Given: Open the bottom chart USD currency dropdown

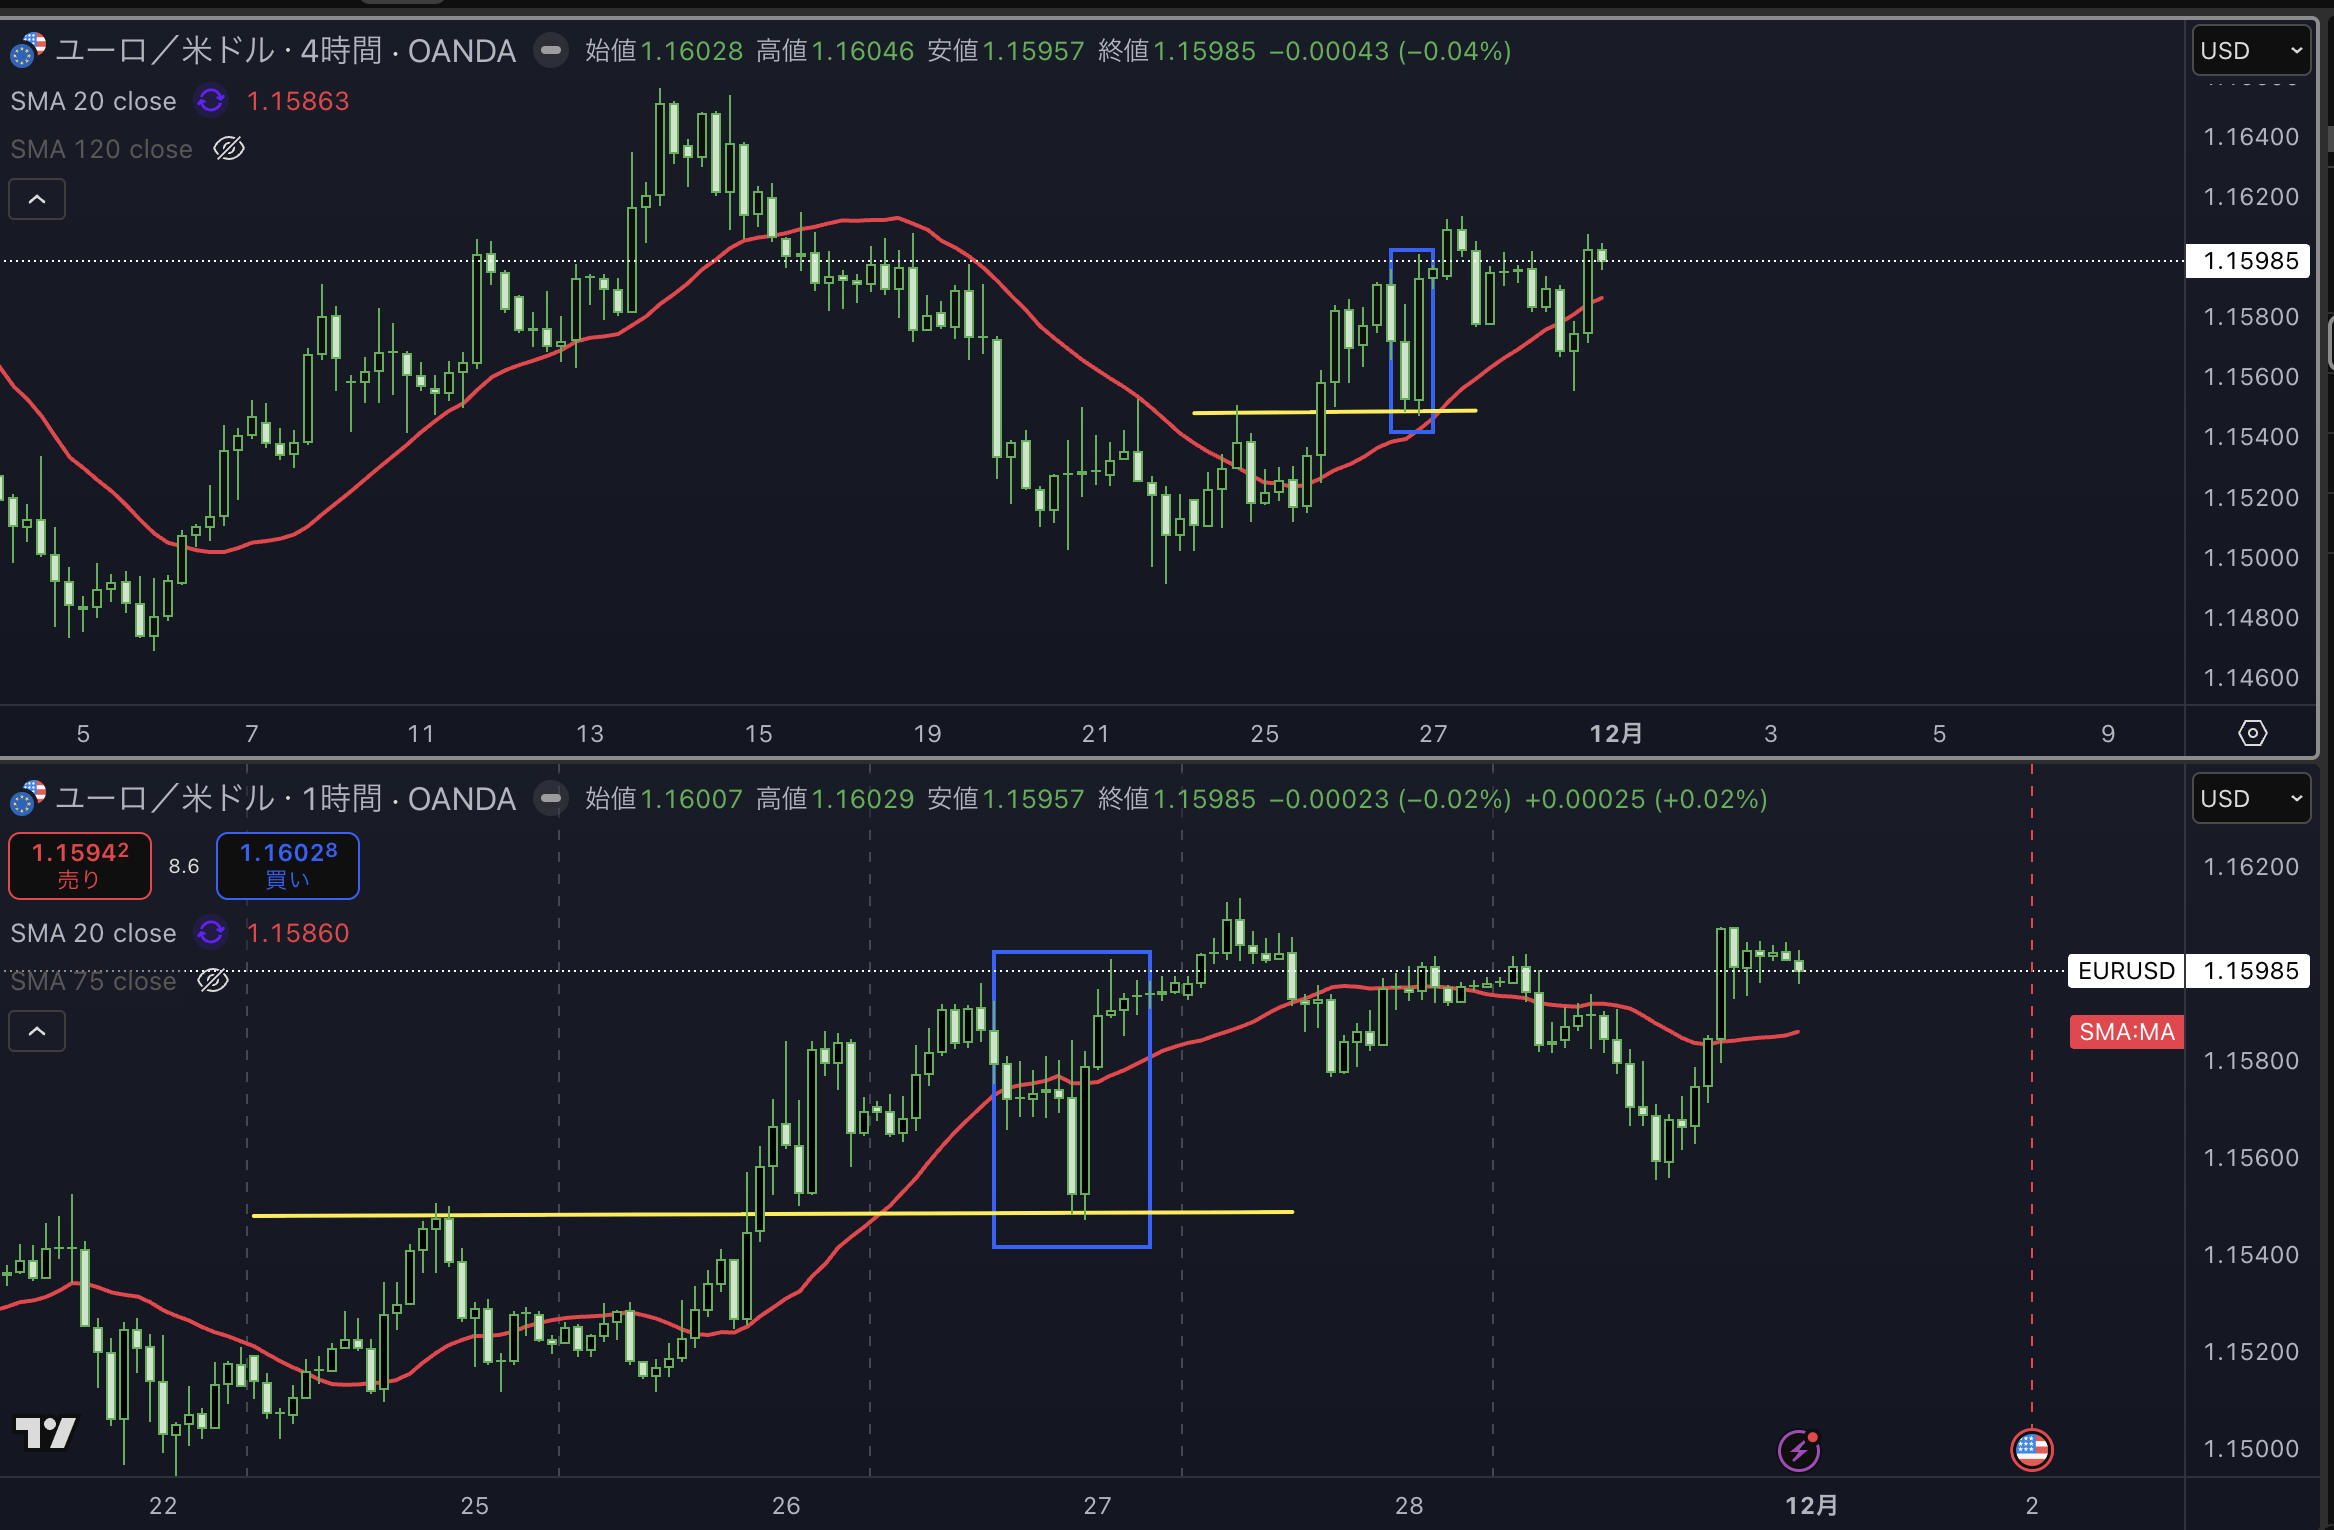Looking at the screenshot, I should [2251, 799].
